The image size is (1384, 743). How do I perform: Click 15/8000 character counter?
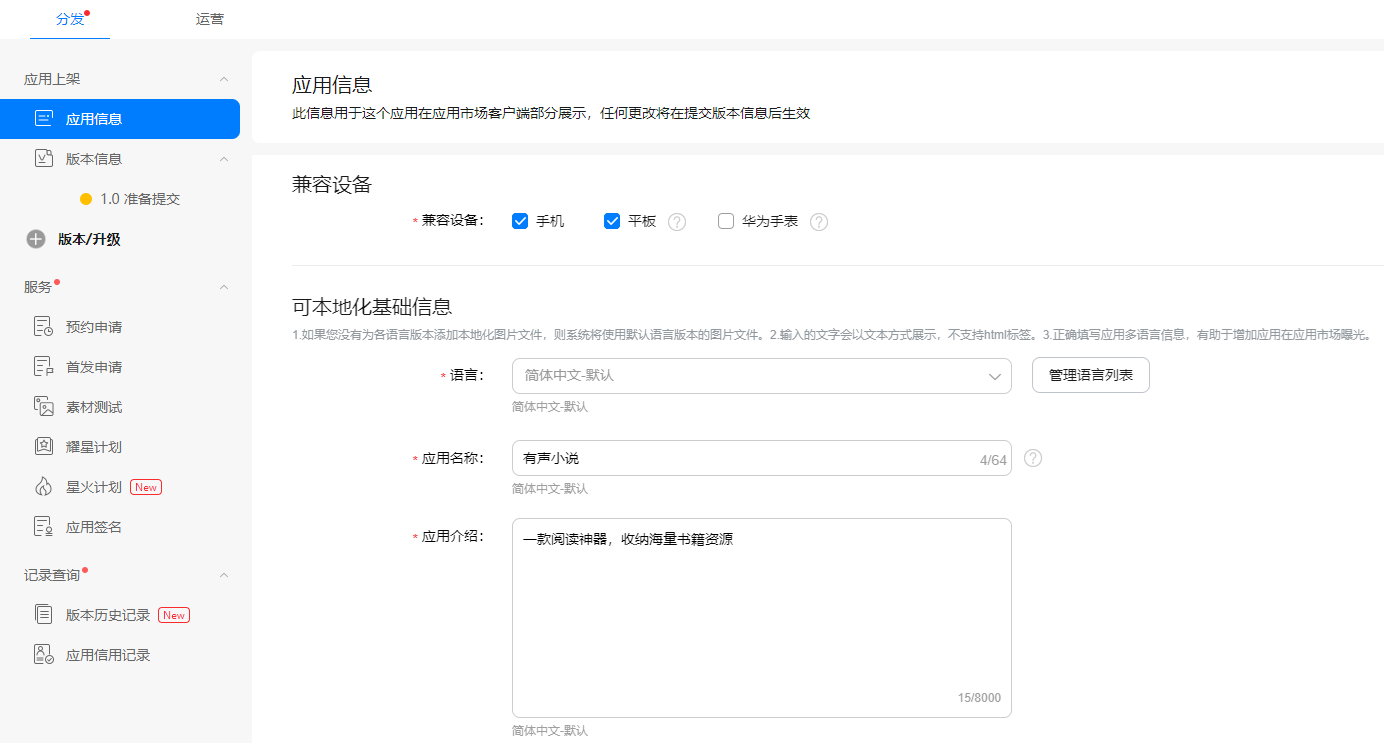coord(979,698)
